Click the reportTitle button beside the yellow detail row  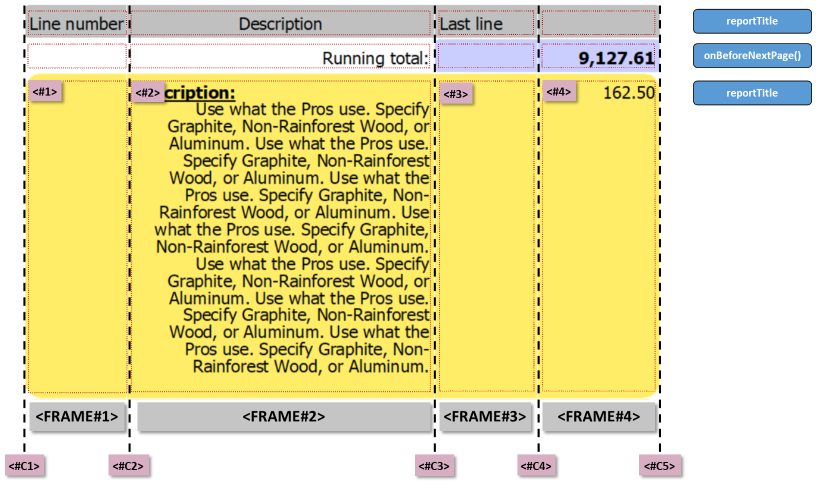coord(752,93)
